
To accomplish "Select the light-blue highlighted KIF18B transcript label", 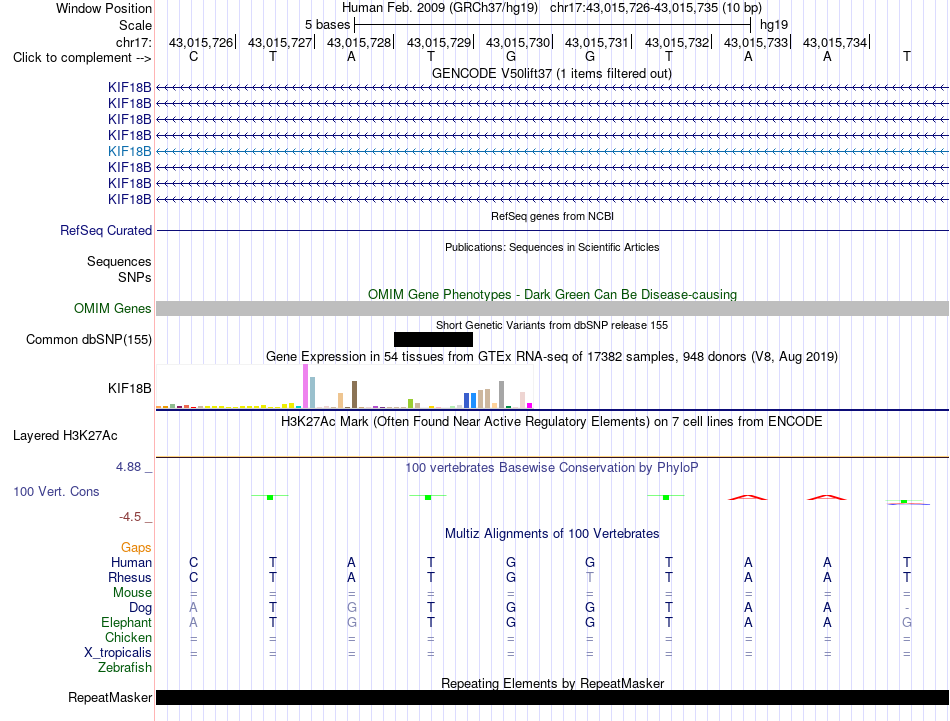I will coord(130,151).
